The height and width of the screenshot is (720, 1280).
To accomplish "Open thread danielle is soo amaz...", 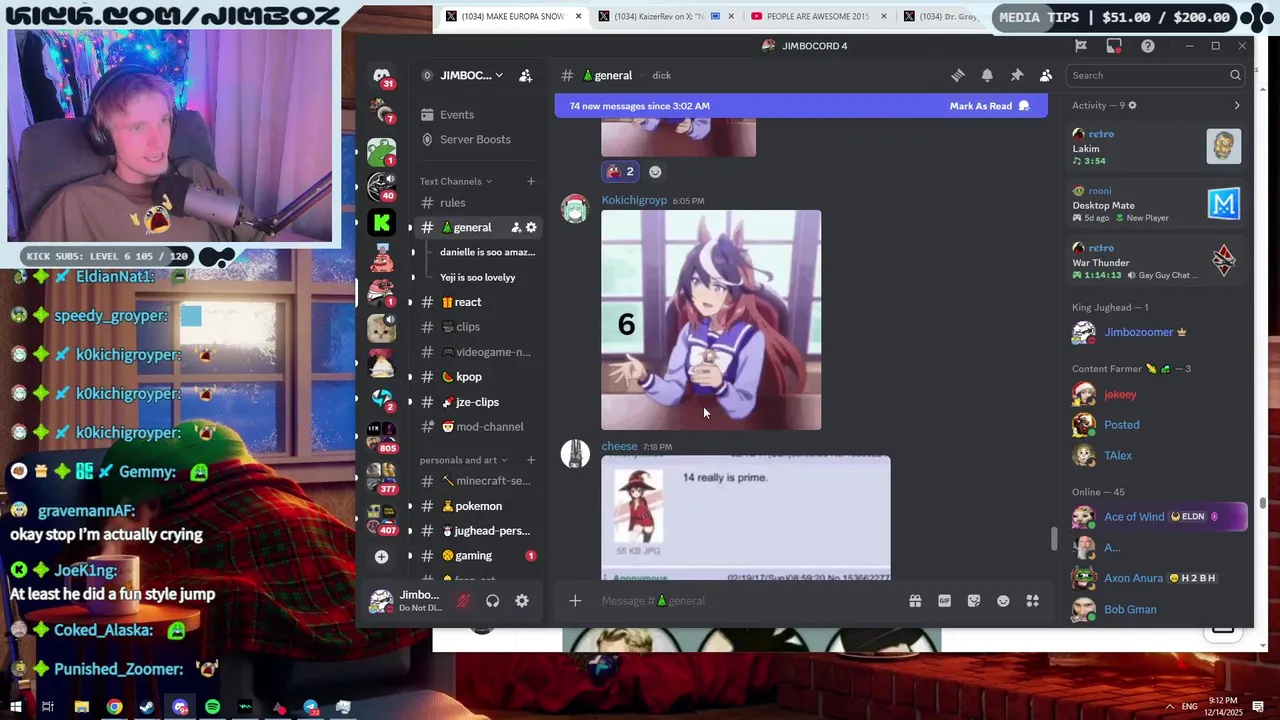I will pyautogui.click(x=487, y=252).
